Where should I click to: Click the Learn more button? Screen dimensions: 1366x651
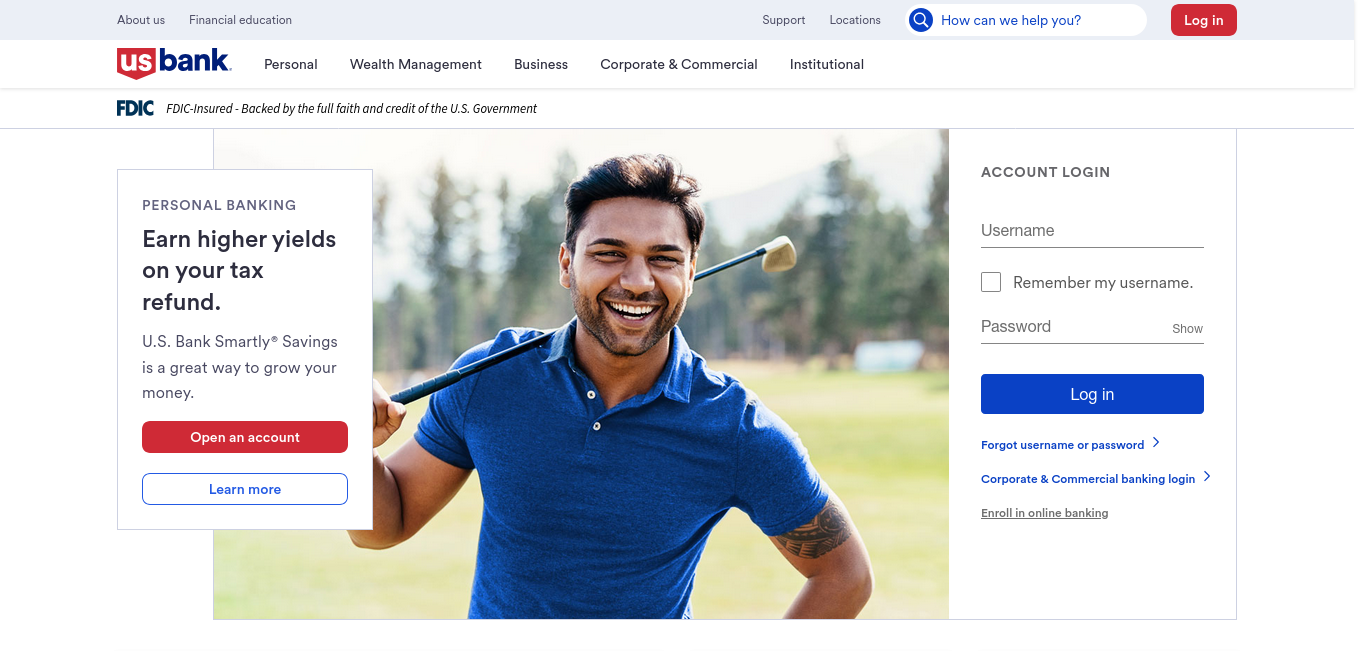(x=245, y=489)
